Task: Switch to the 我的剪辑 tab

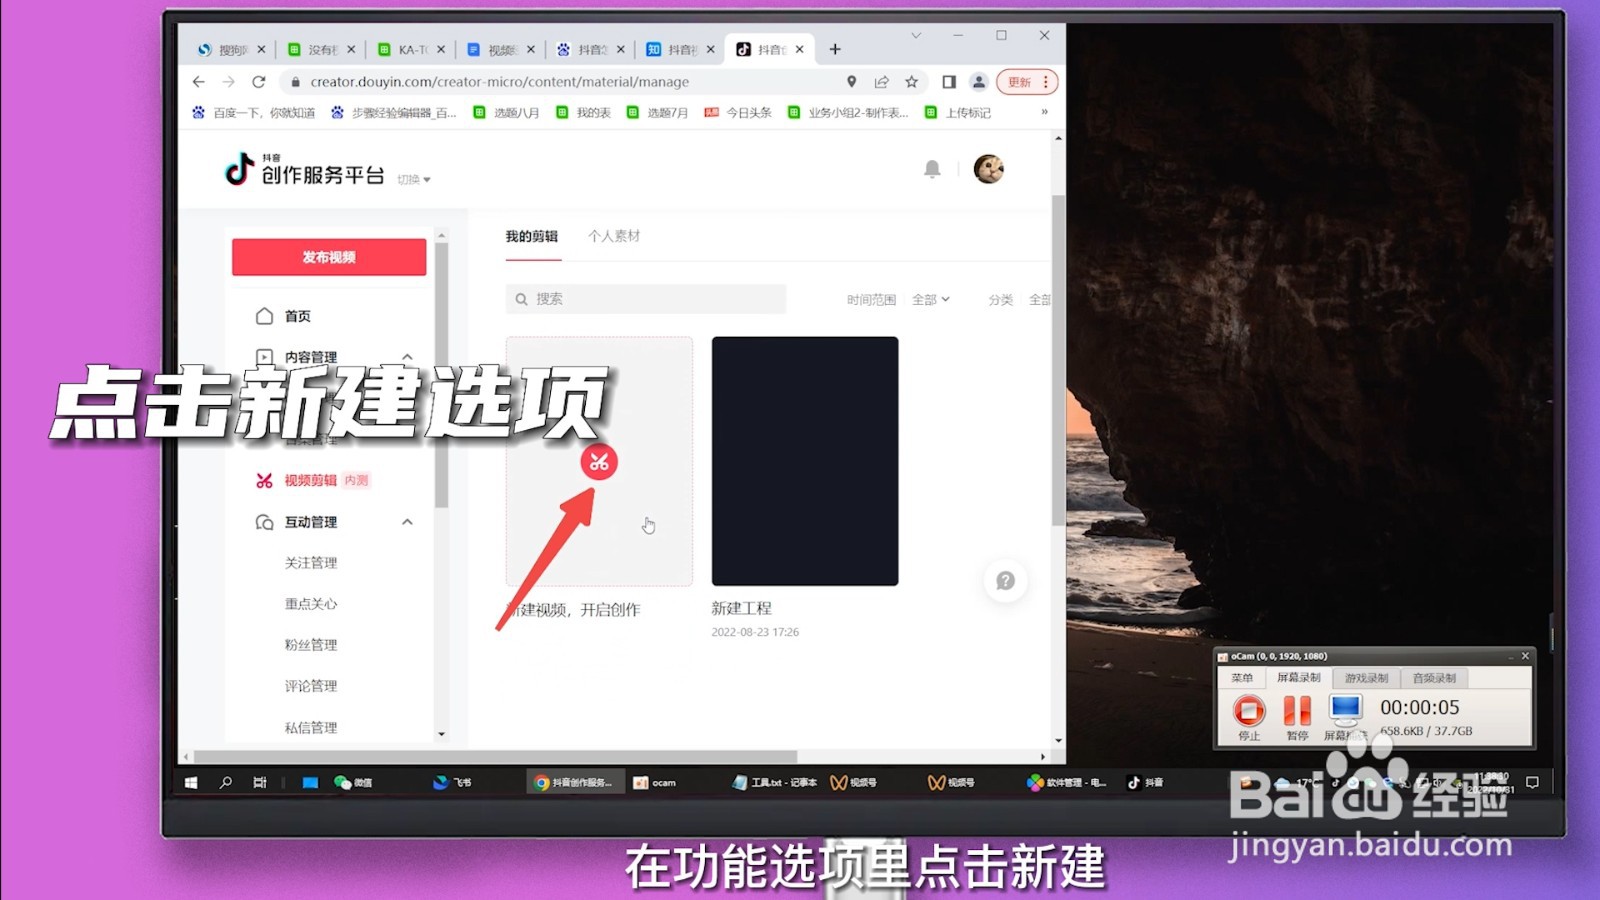Action: pyautogui.click(x=531, y=237)
